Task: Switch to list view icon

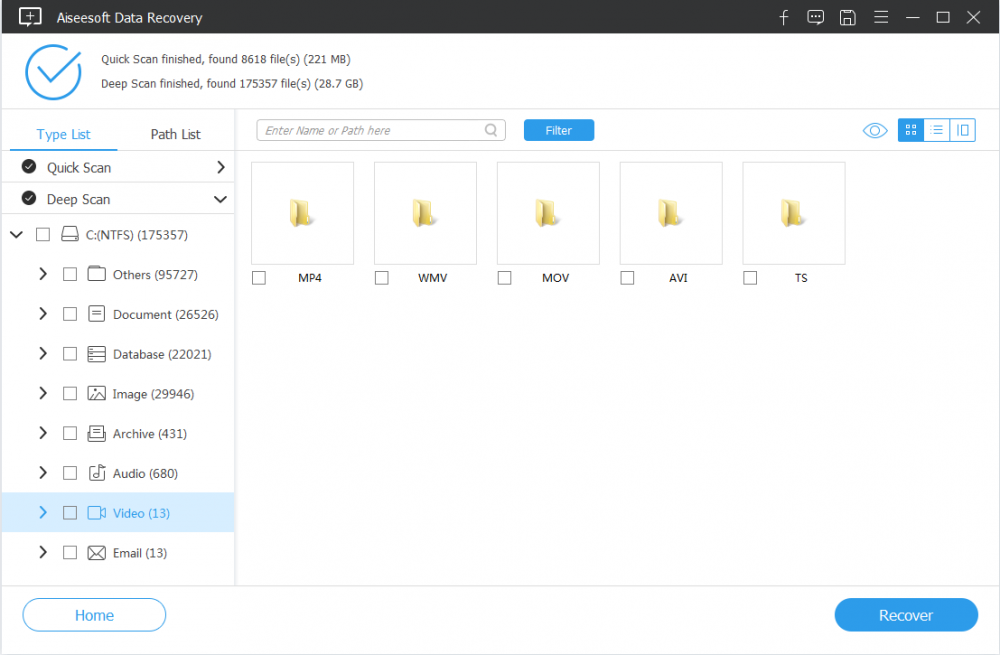Action: pyautogui.click(x=937, y=130)
